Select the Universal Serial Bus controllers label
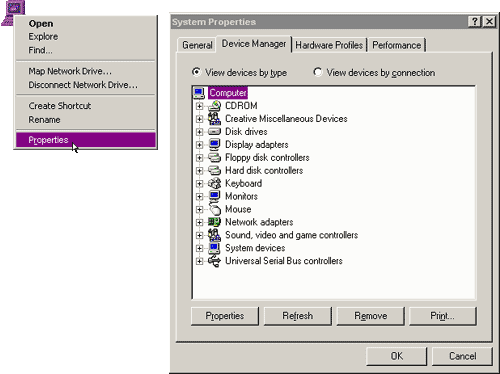500x374 pixels. point(284,261)
